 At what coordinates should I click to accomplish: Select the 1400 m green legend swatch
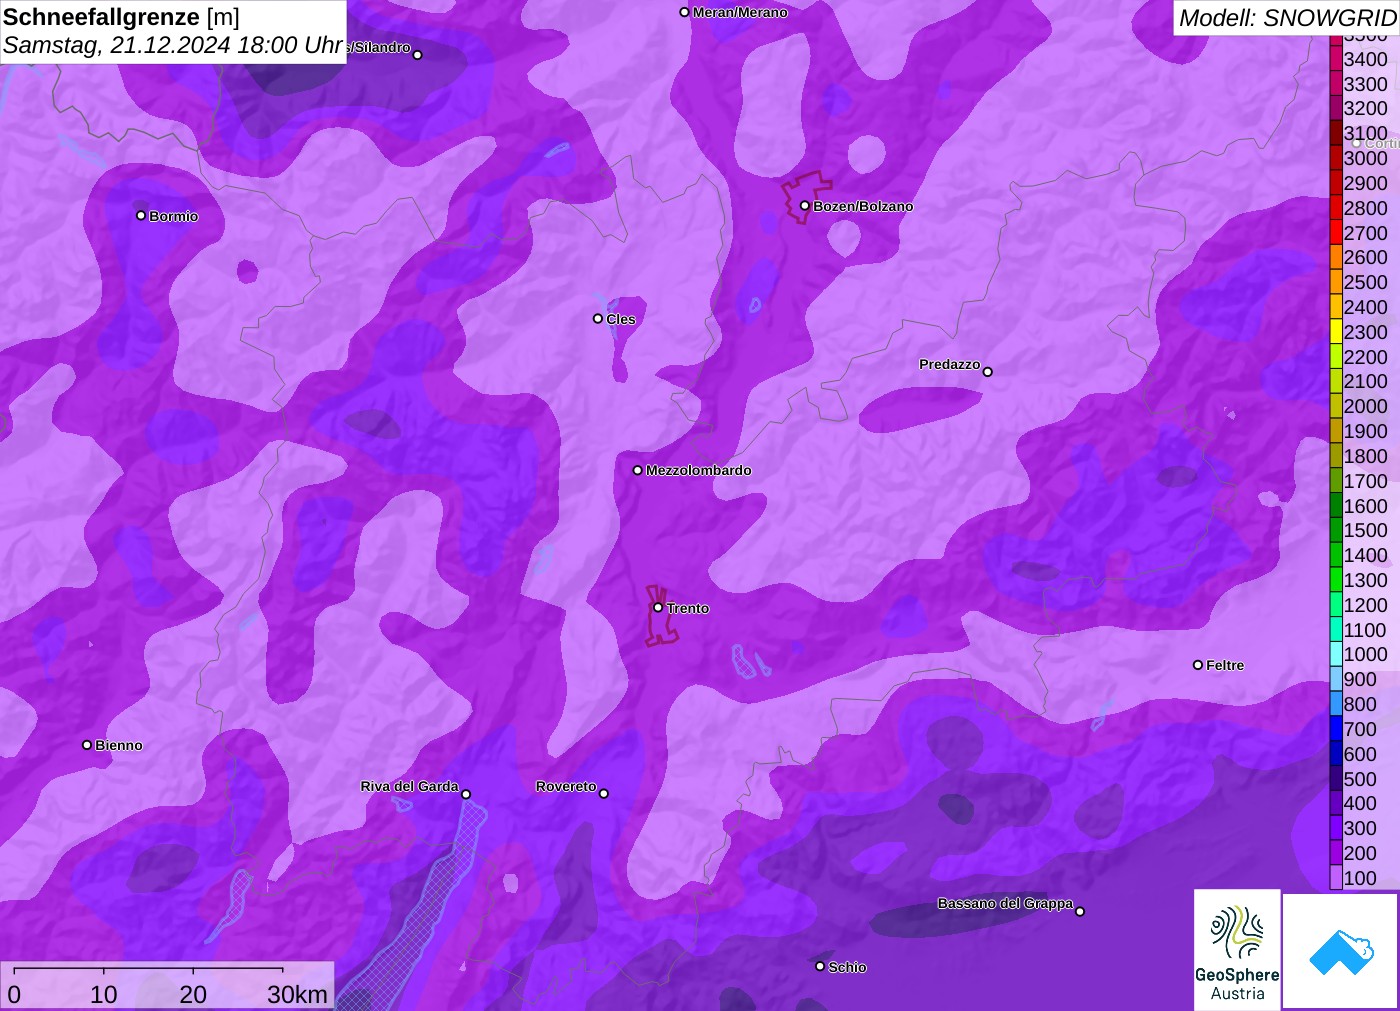point(1336,555)
